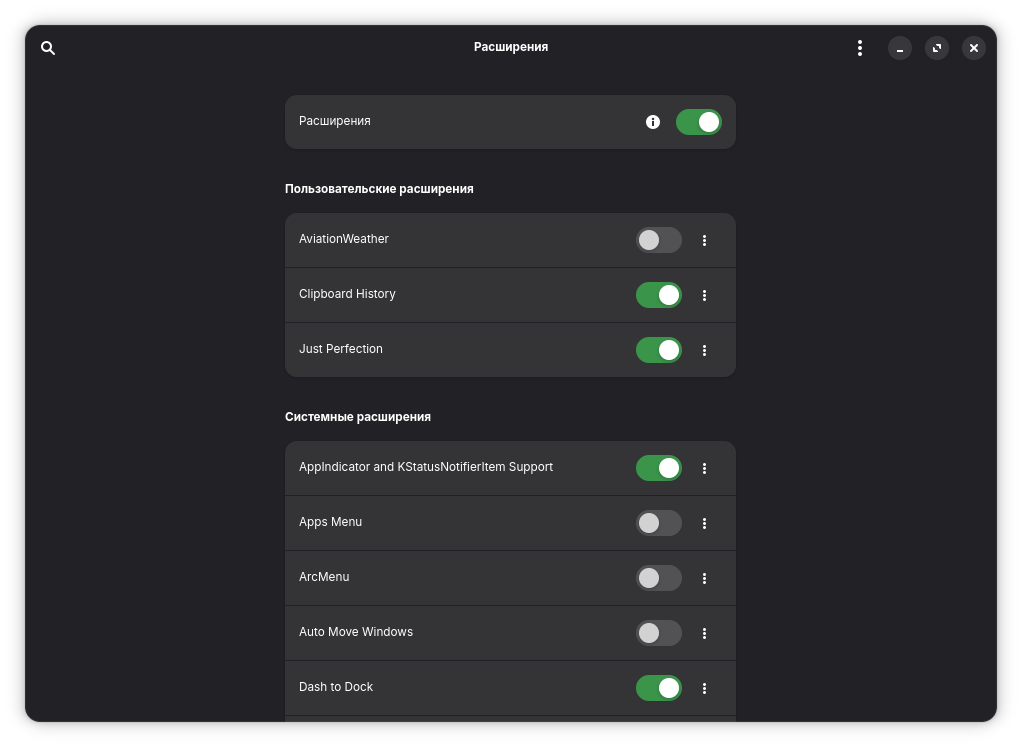
Task: Enable the AviationWeather extension
Action: pos(658,240)
